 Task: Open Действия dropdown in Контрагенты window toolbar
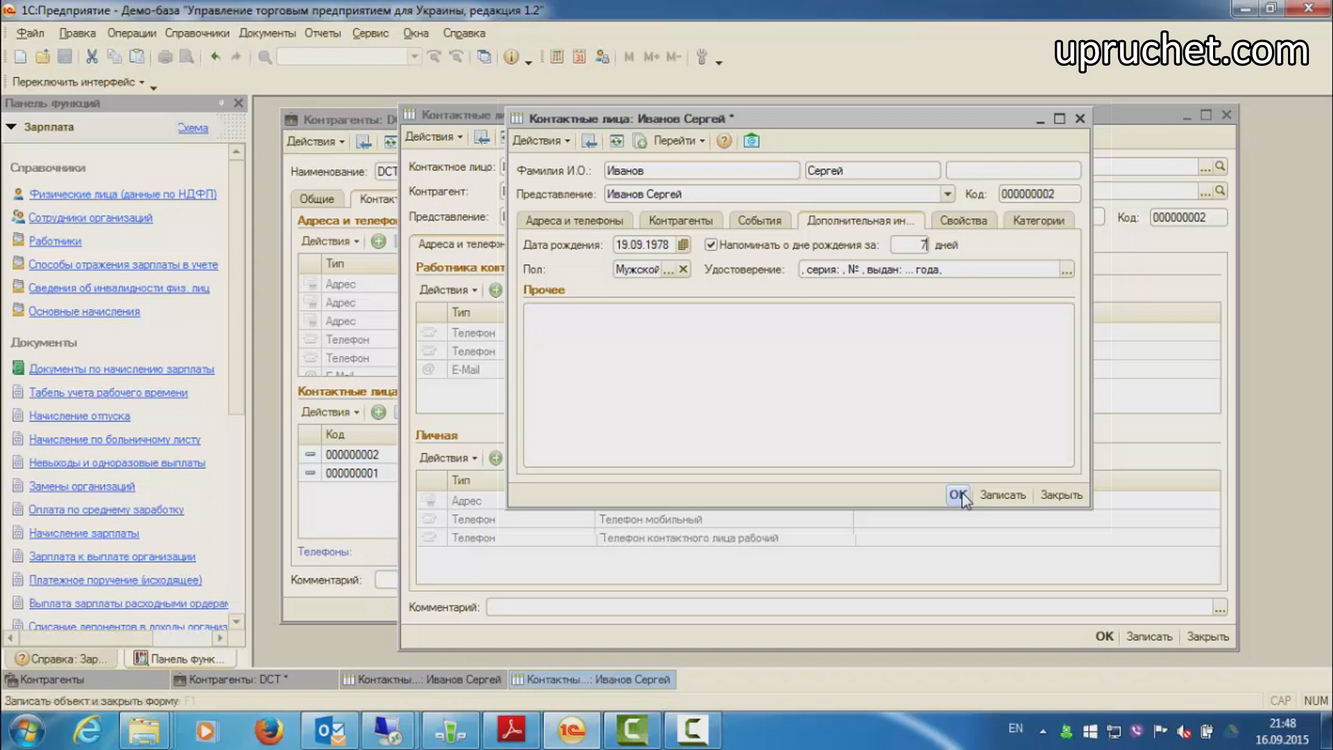[316, 142]
